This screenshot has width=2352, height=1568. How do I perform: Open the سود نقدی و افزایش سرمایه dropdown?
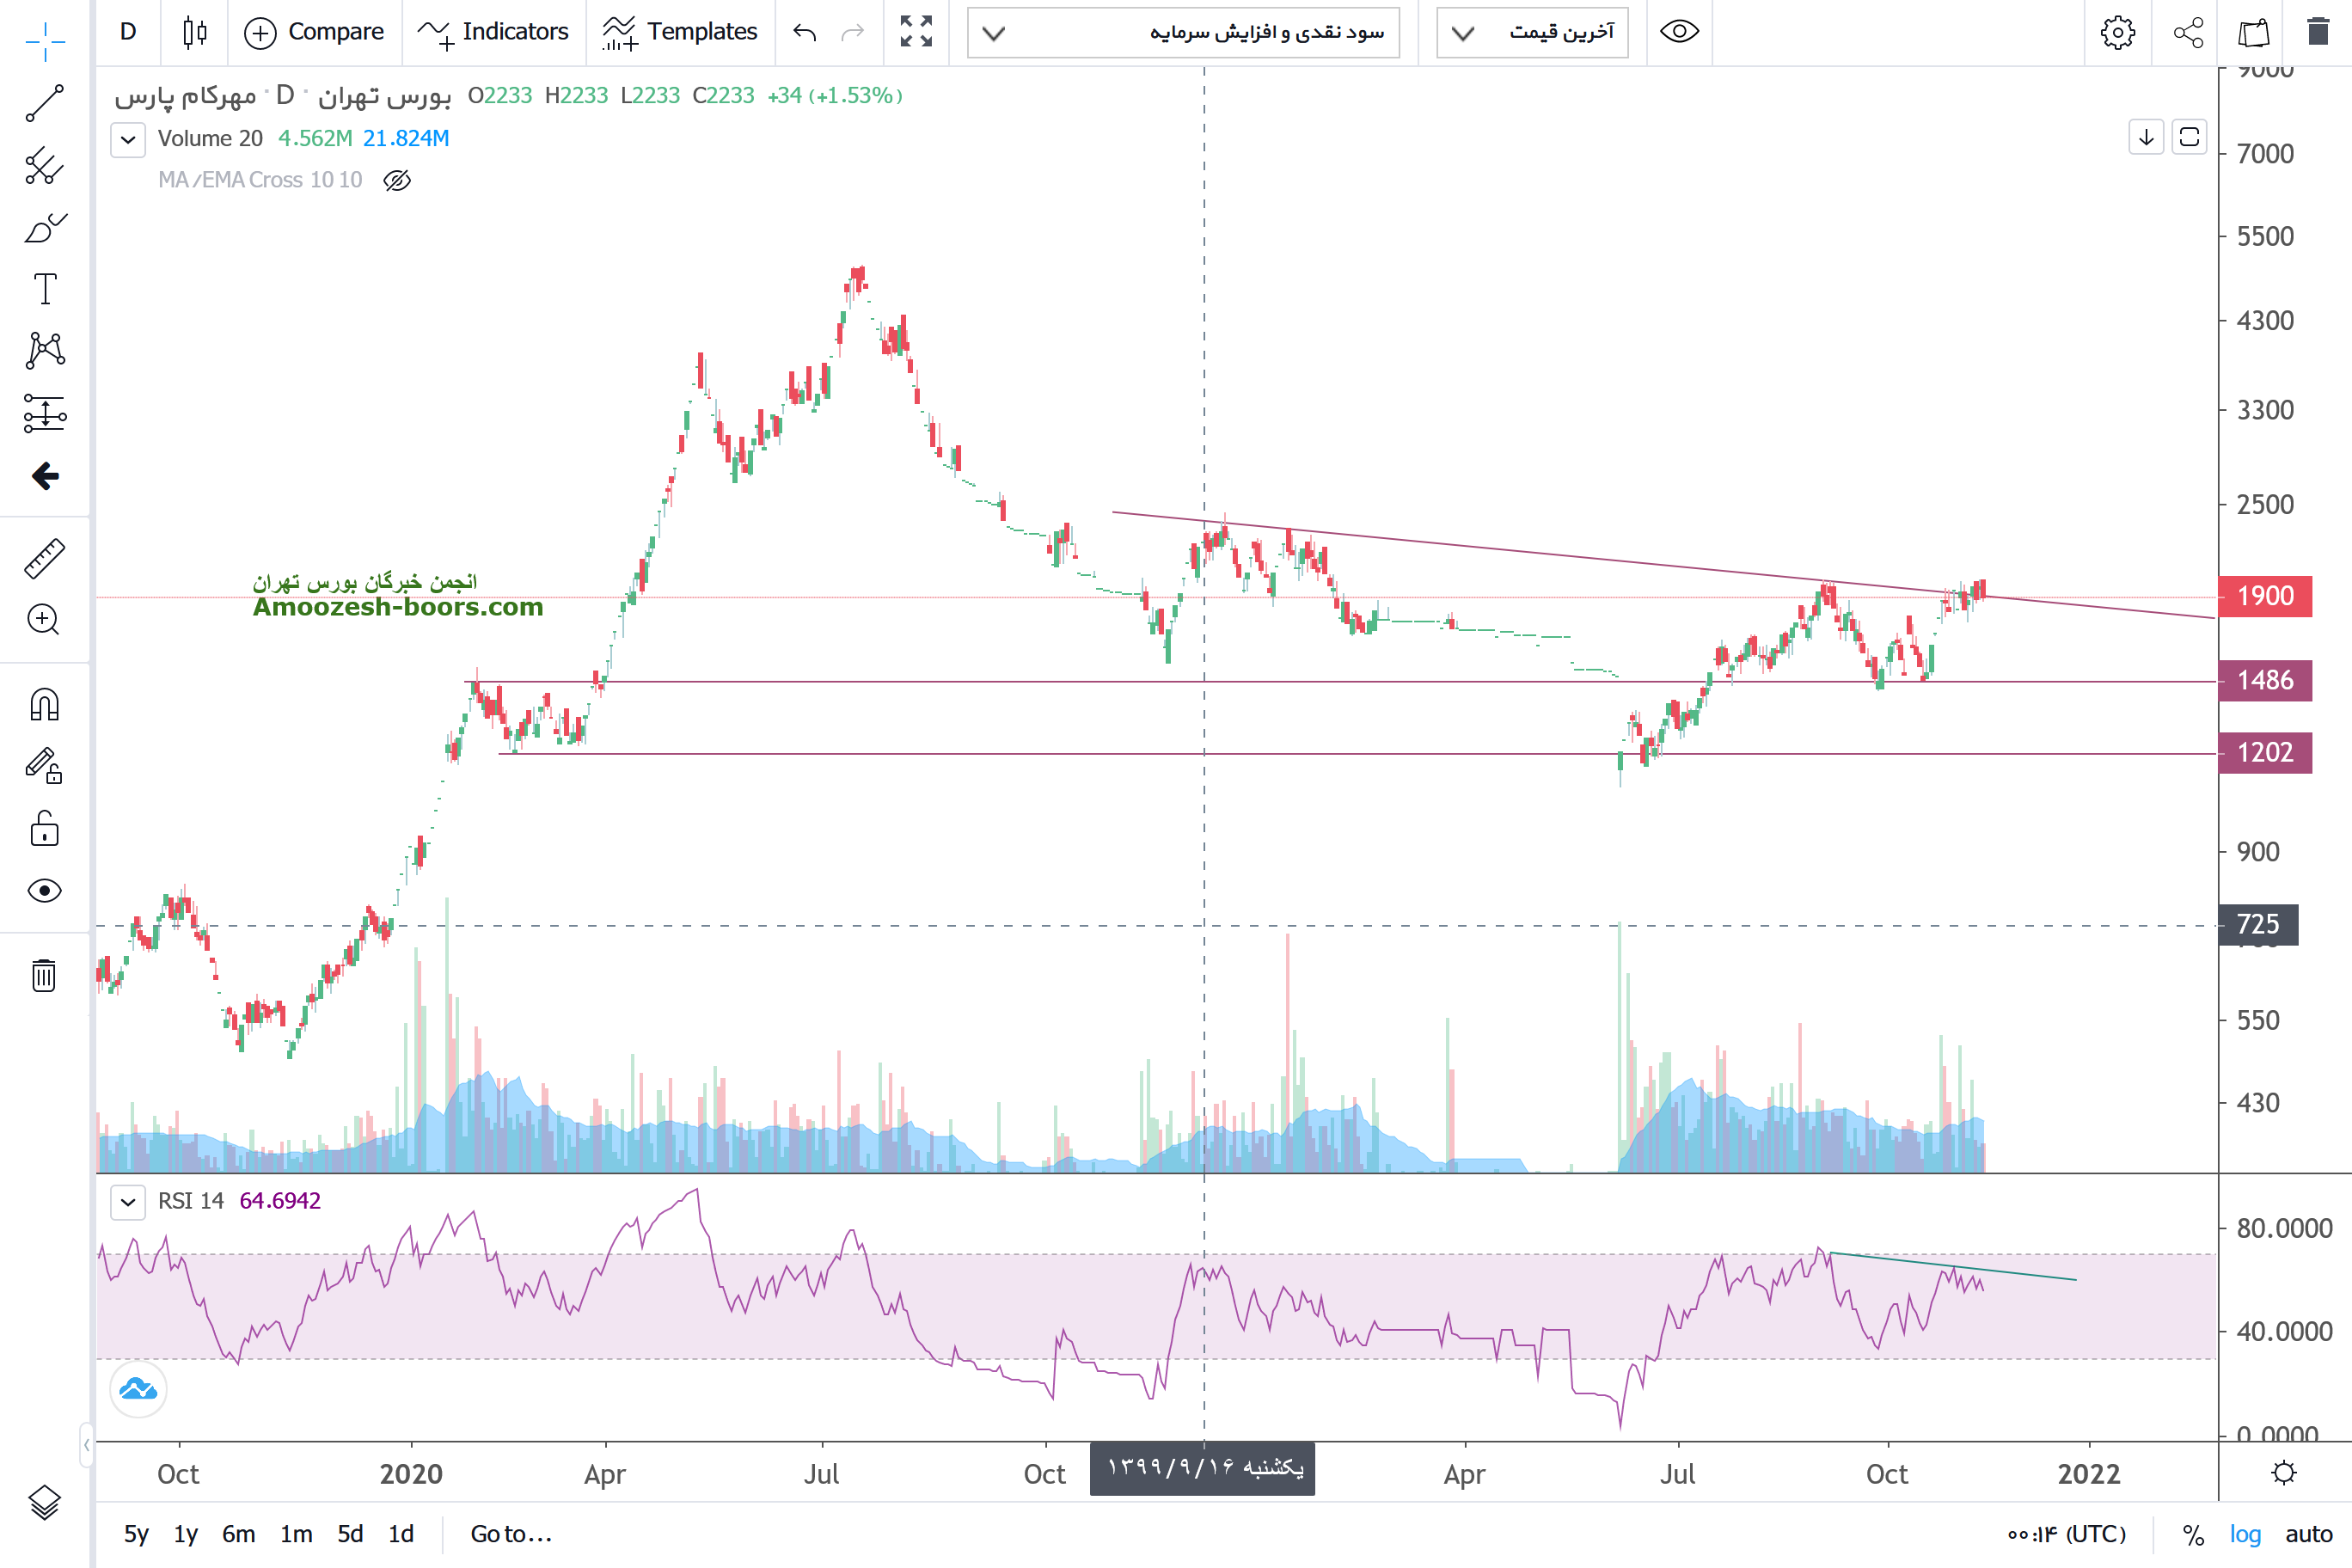pos(1183,32)
